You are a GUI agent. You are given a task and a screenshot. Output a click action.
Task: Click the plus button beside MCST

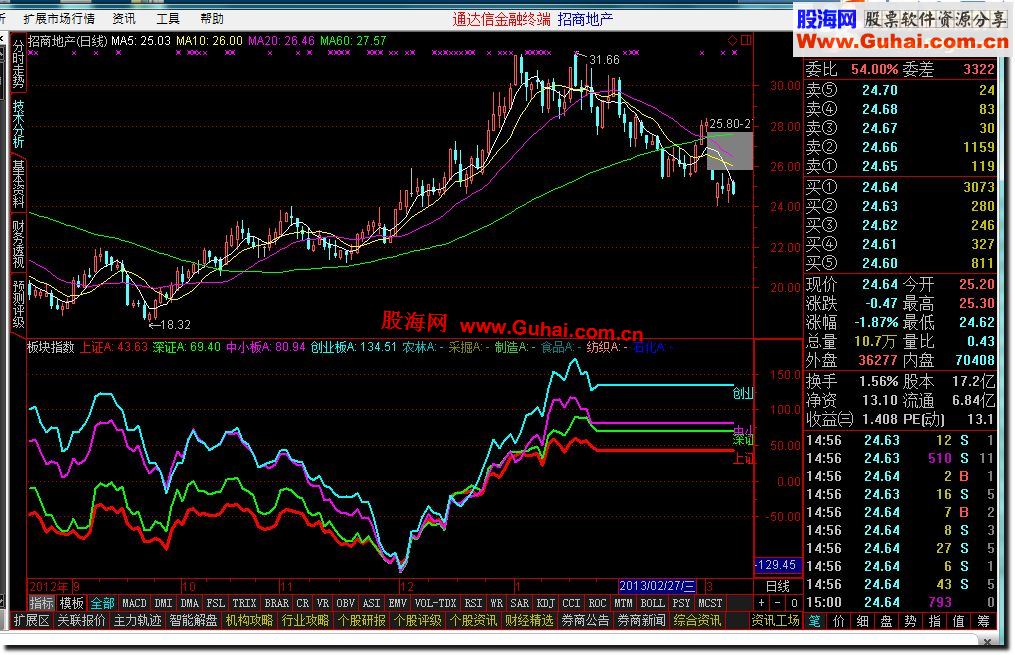(761, 603)
